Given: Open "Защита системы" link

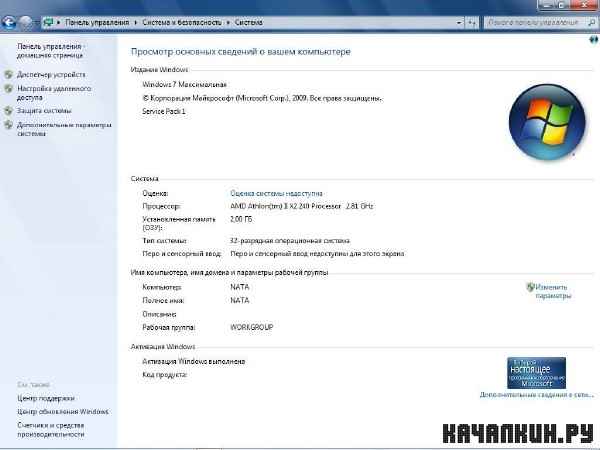Looking at the screenshot, I should coord(44,111).
